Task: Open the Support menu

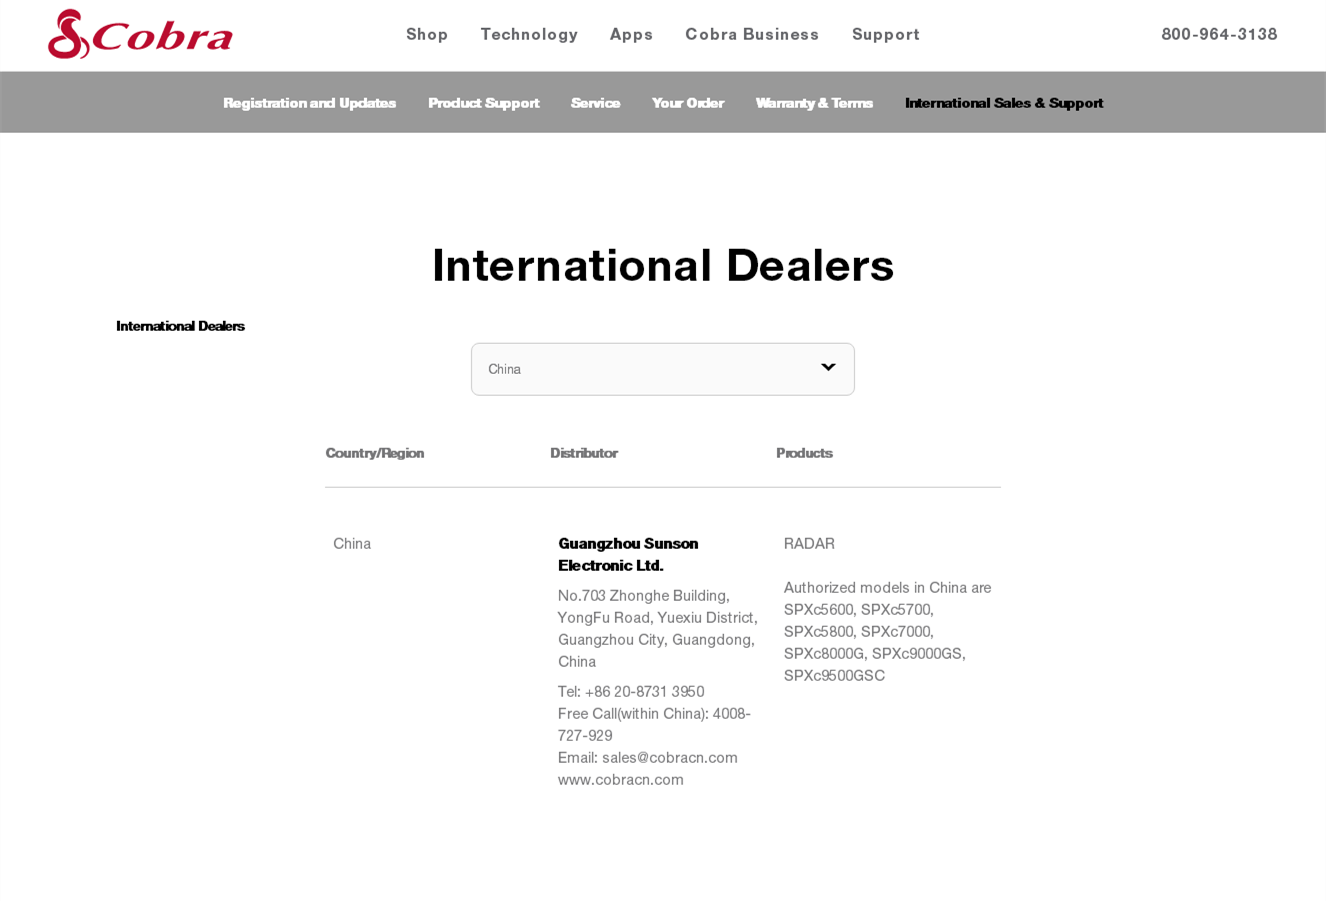Action: click(885, 34)
